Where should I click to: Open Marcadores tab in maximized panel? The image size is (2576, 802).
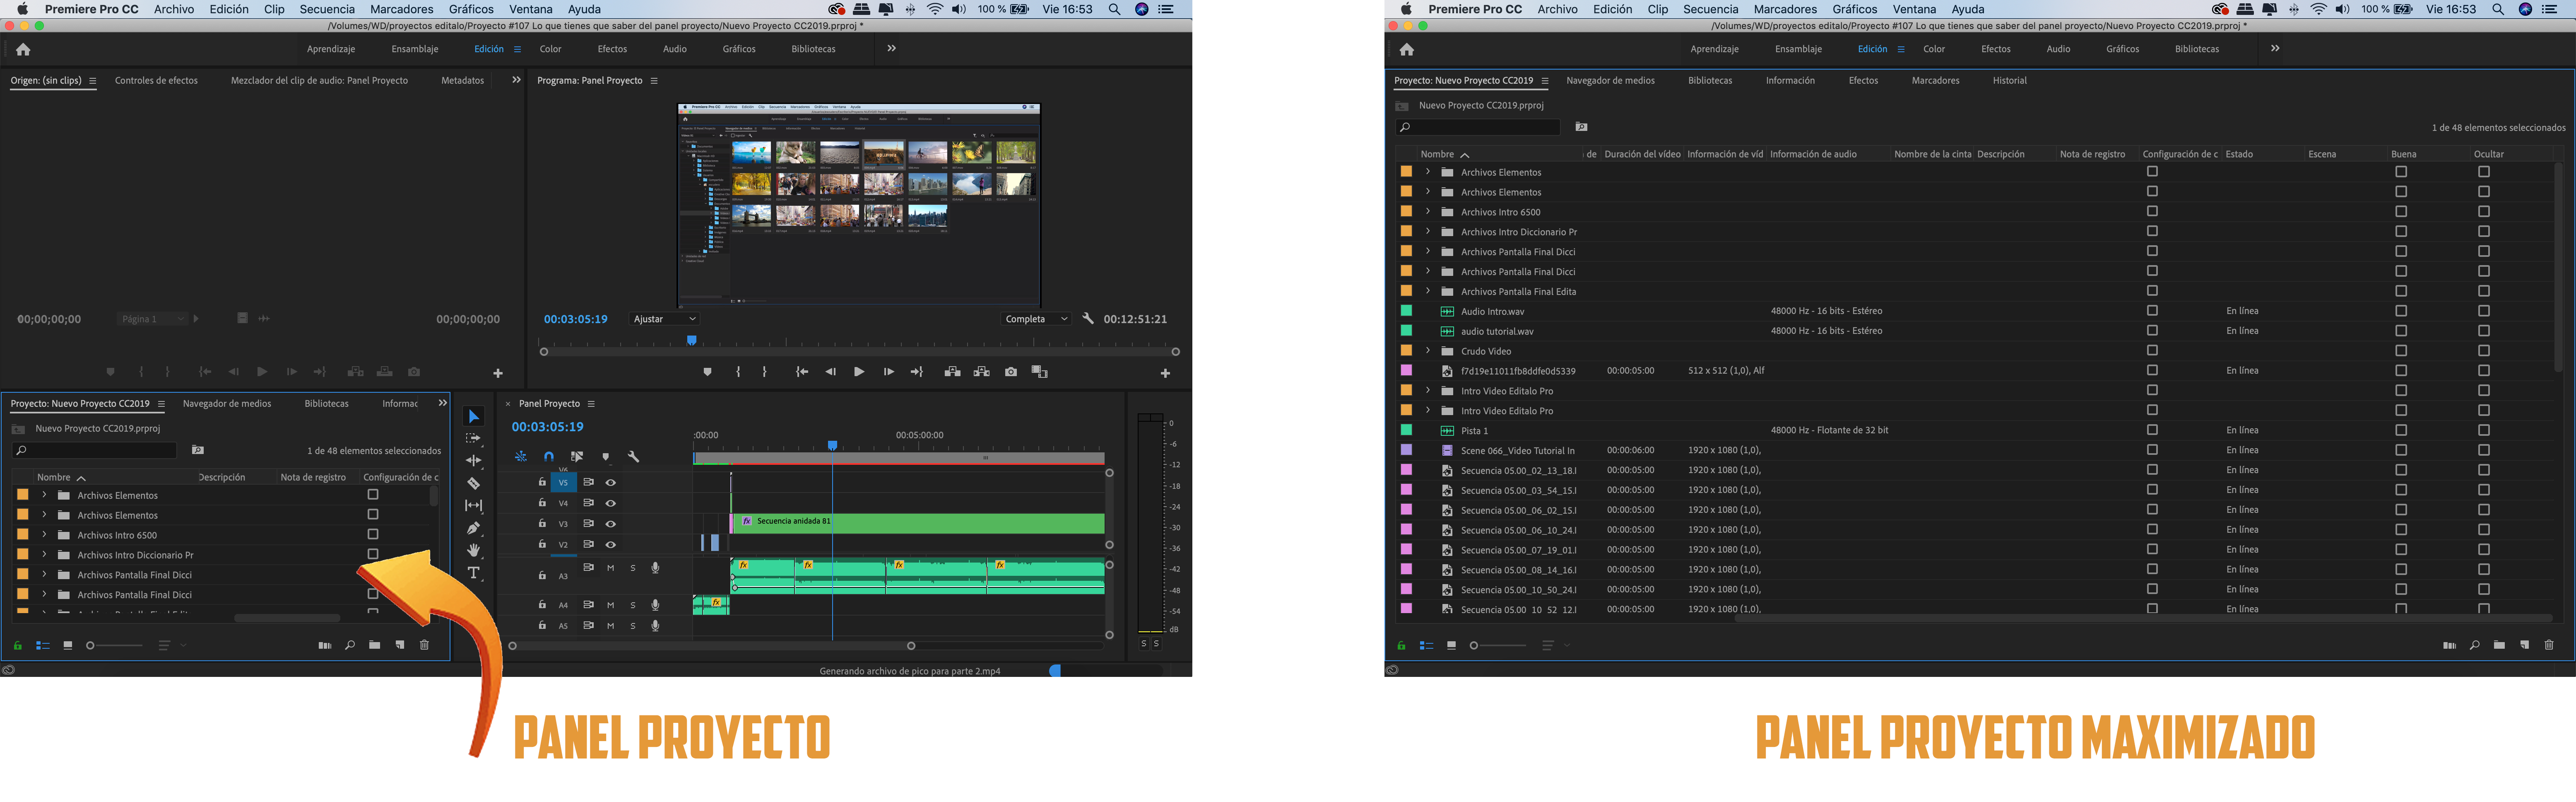[x=1935, y=81]
